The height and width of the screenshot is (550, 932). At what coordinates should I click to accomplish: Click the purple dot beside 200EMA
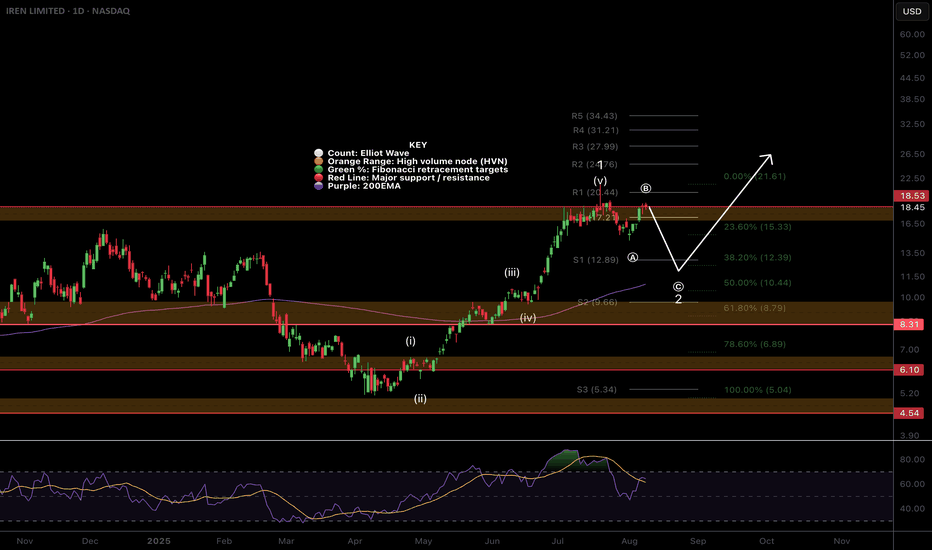(319, 186)
